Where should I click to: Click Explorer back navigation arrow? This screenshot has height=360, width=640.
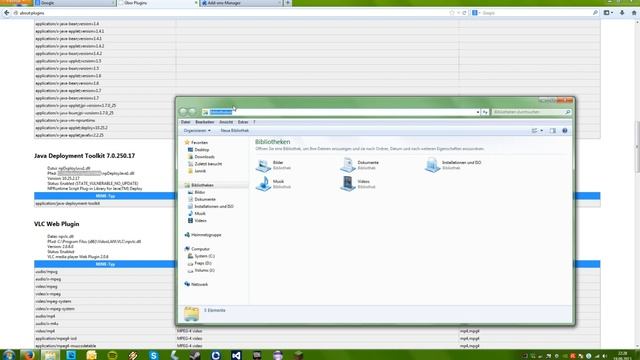click(183, 111)
